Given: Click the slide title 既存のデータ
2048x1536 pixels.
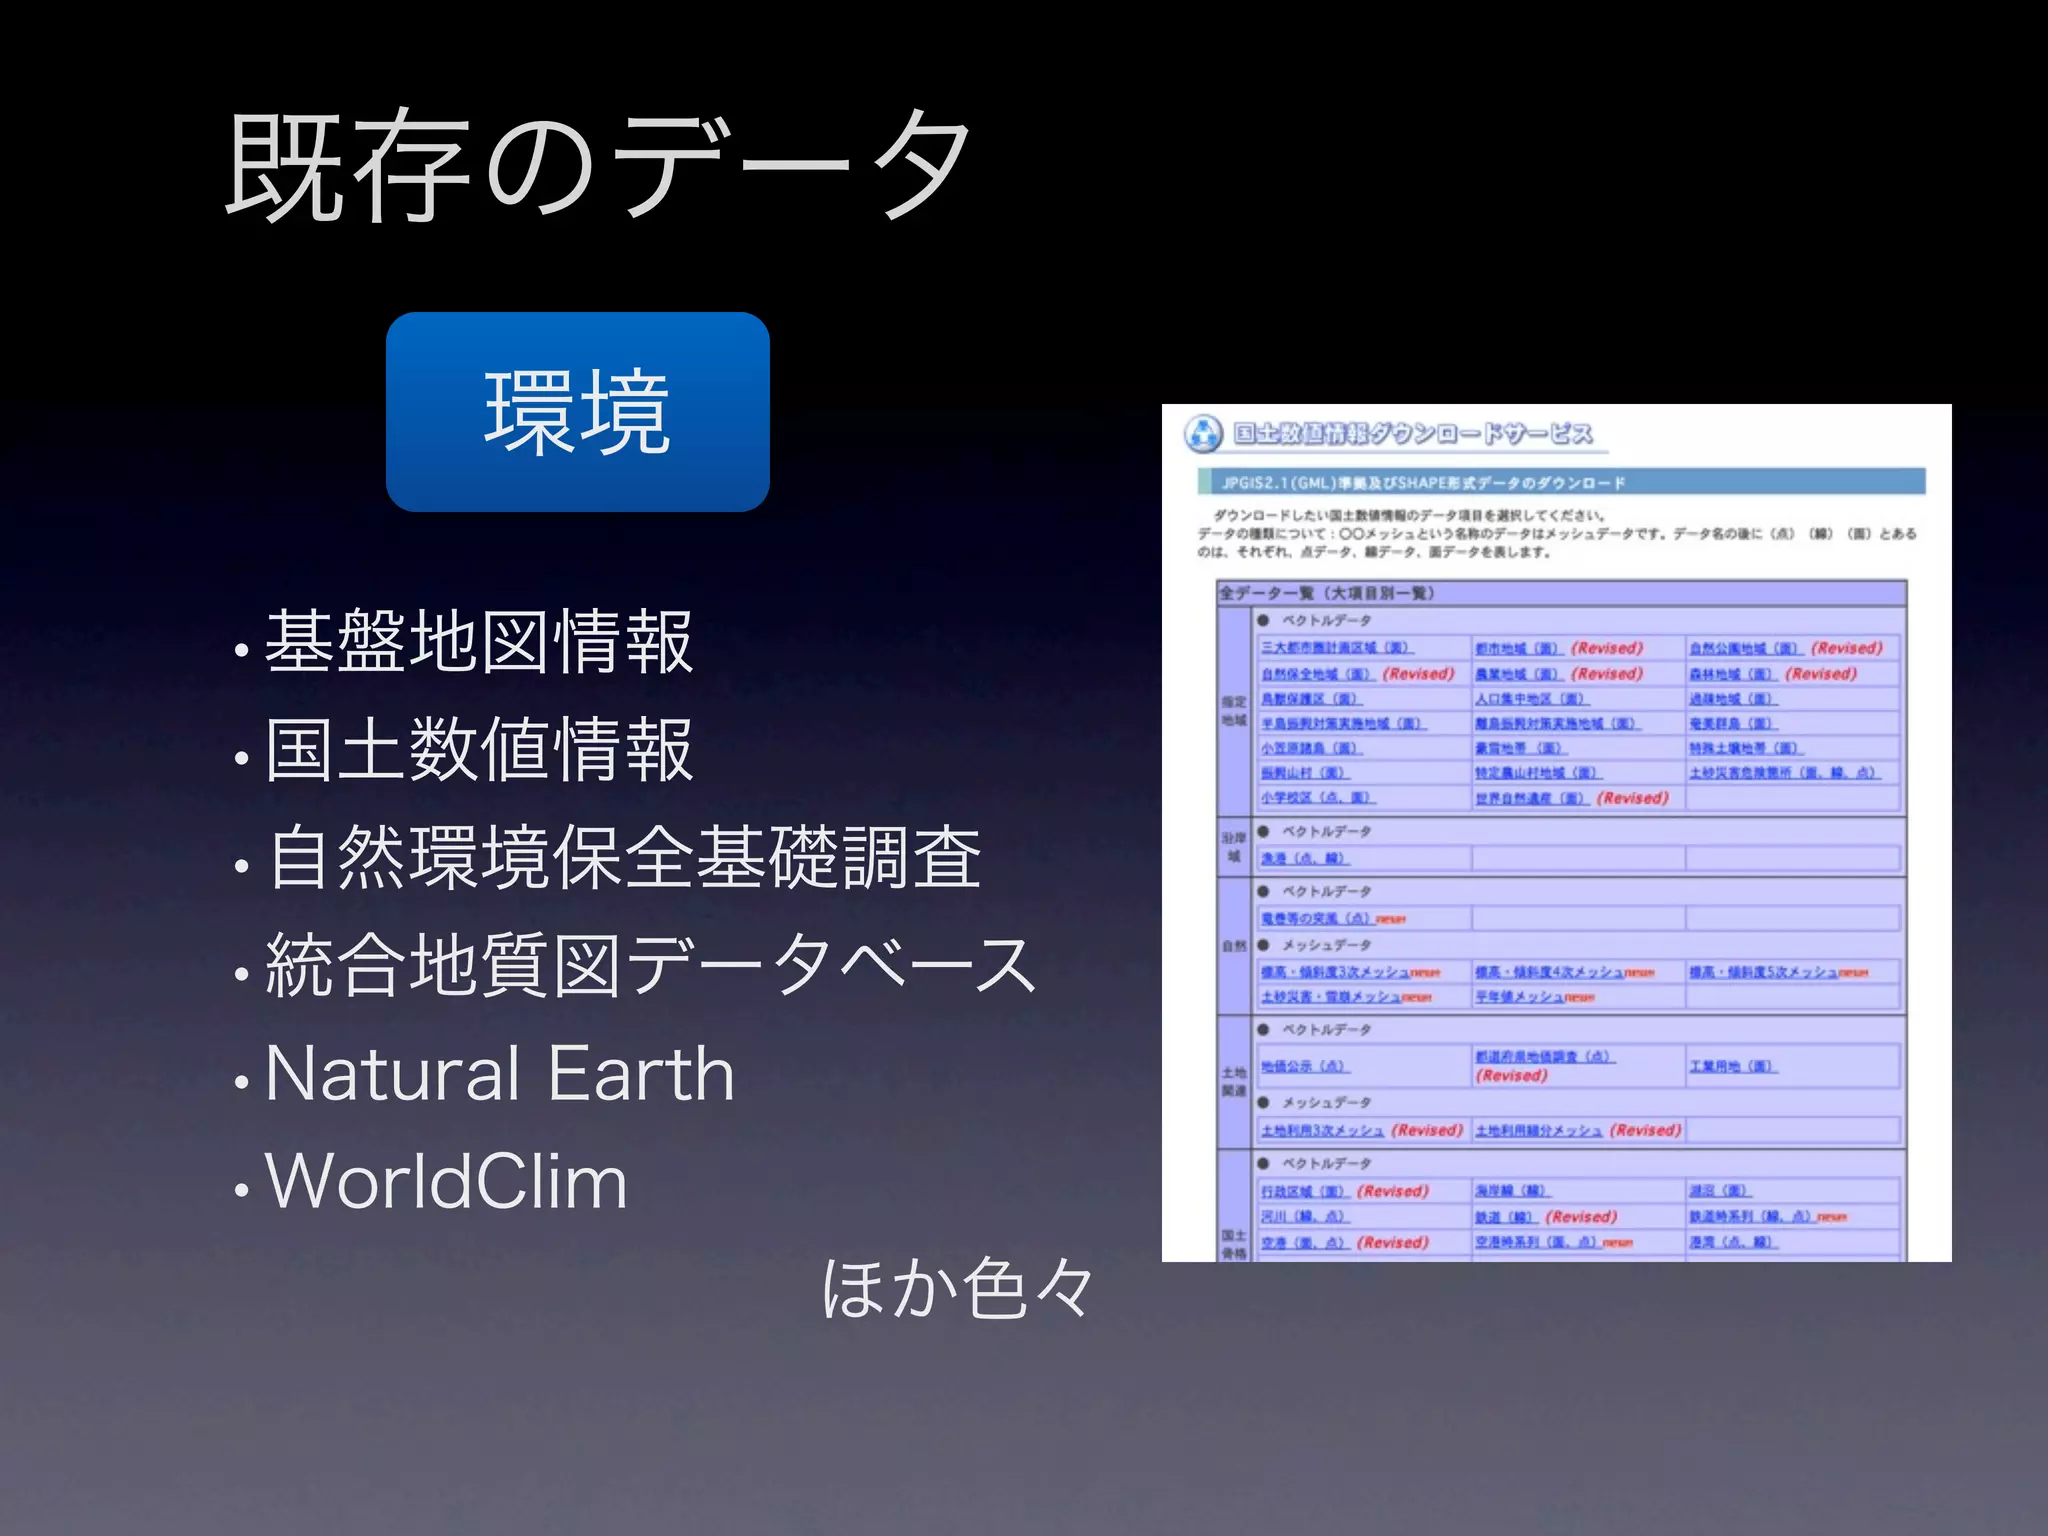Looking at the screenshot, I should tap(597, 165).
